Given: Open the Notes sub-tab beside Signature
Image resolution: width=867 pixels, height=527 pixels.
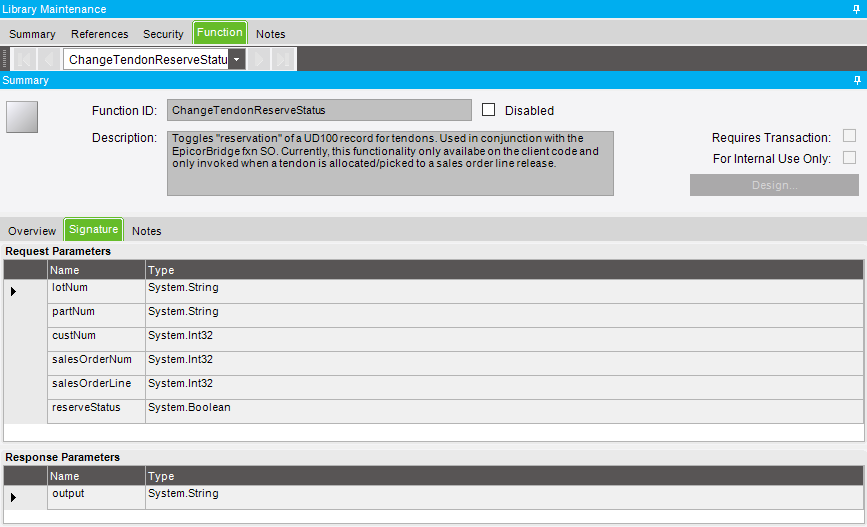Looking at the screenshot, I should (x=147, y=231).
